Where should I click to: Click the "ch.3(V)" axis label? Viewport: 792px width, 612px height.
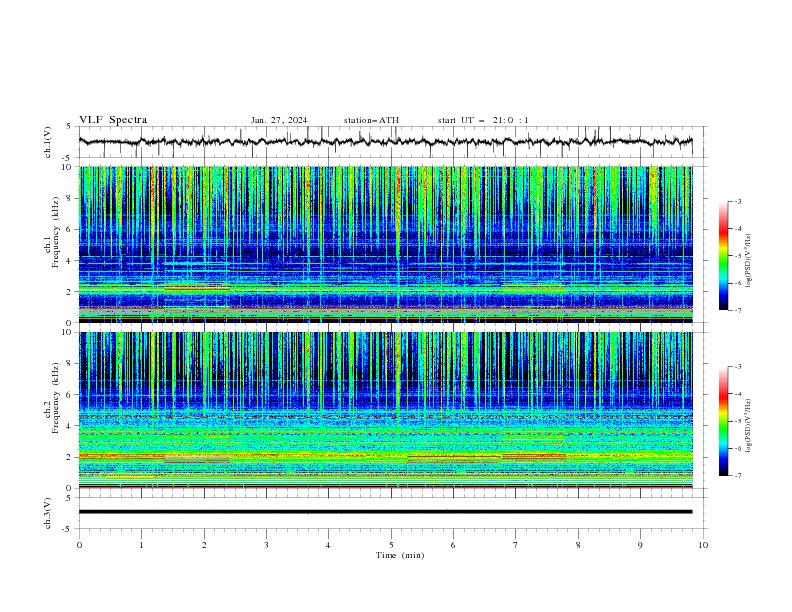click(48, 513)
